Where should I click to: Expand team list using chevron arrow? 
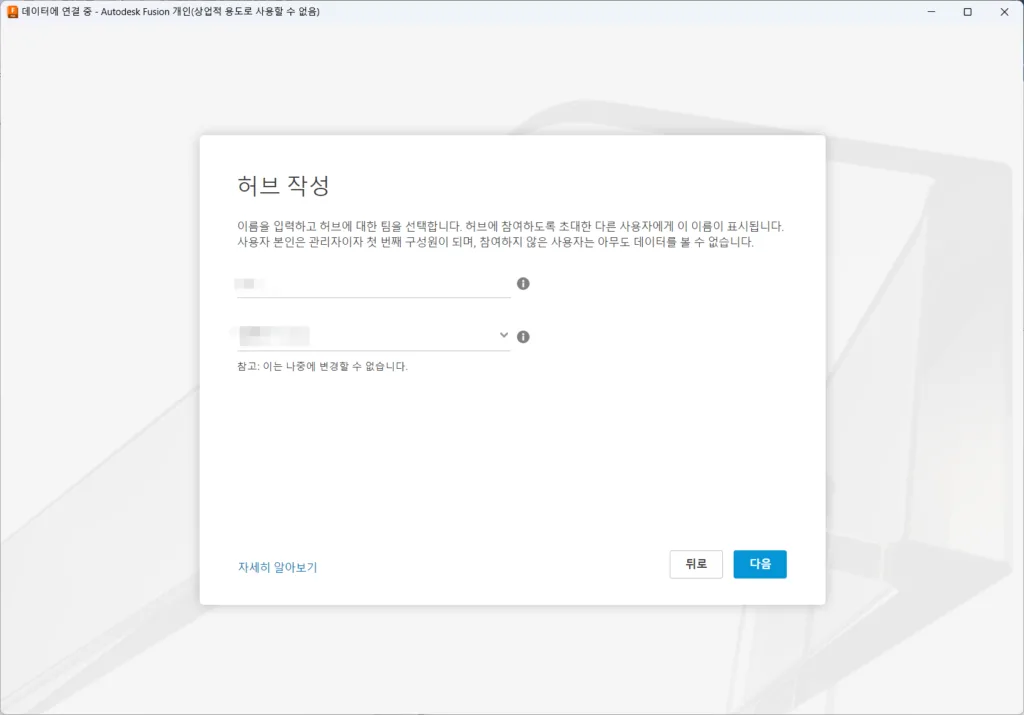coord(504,335)
